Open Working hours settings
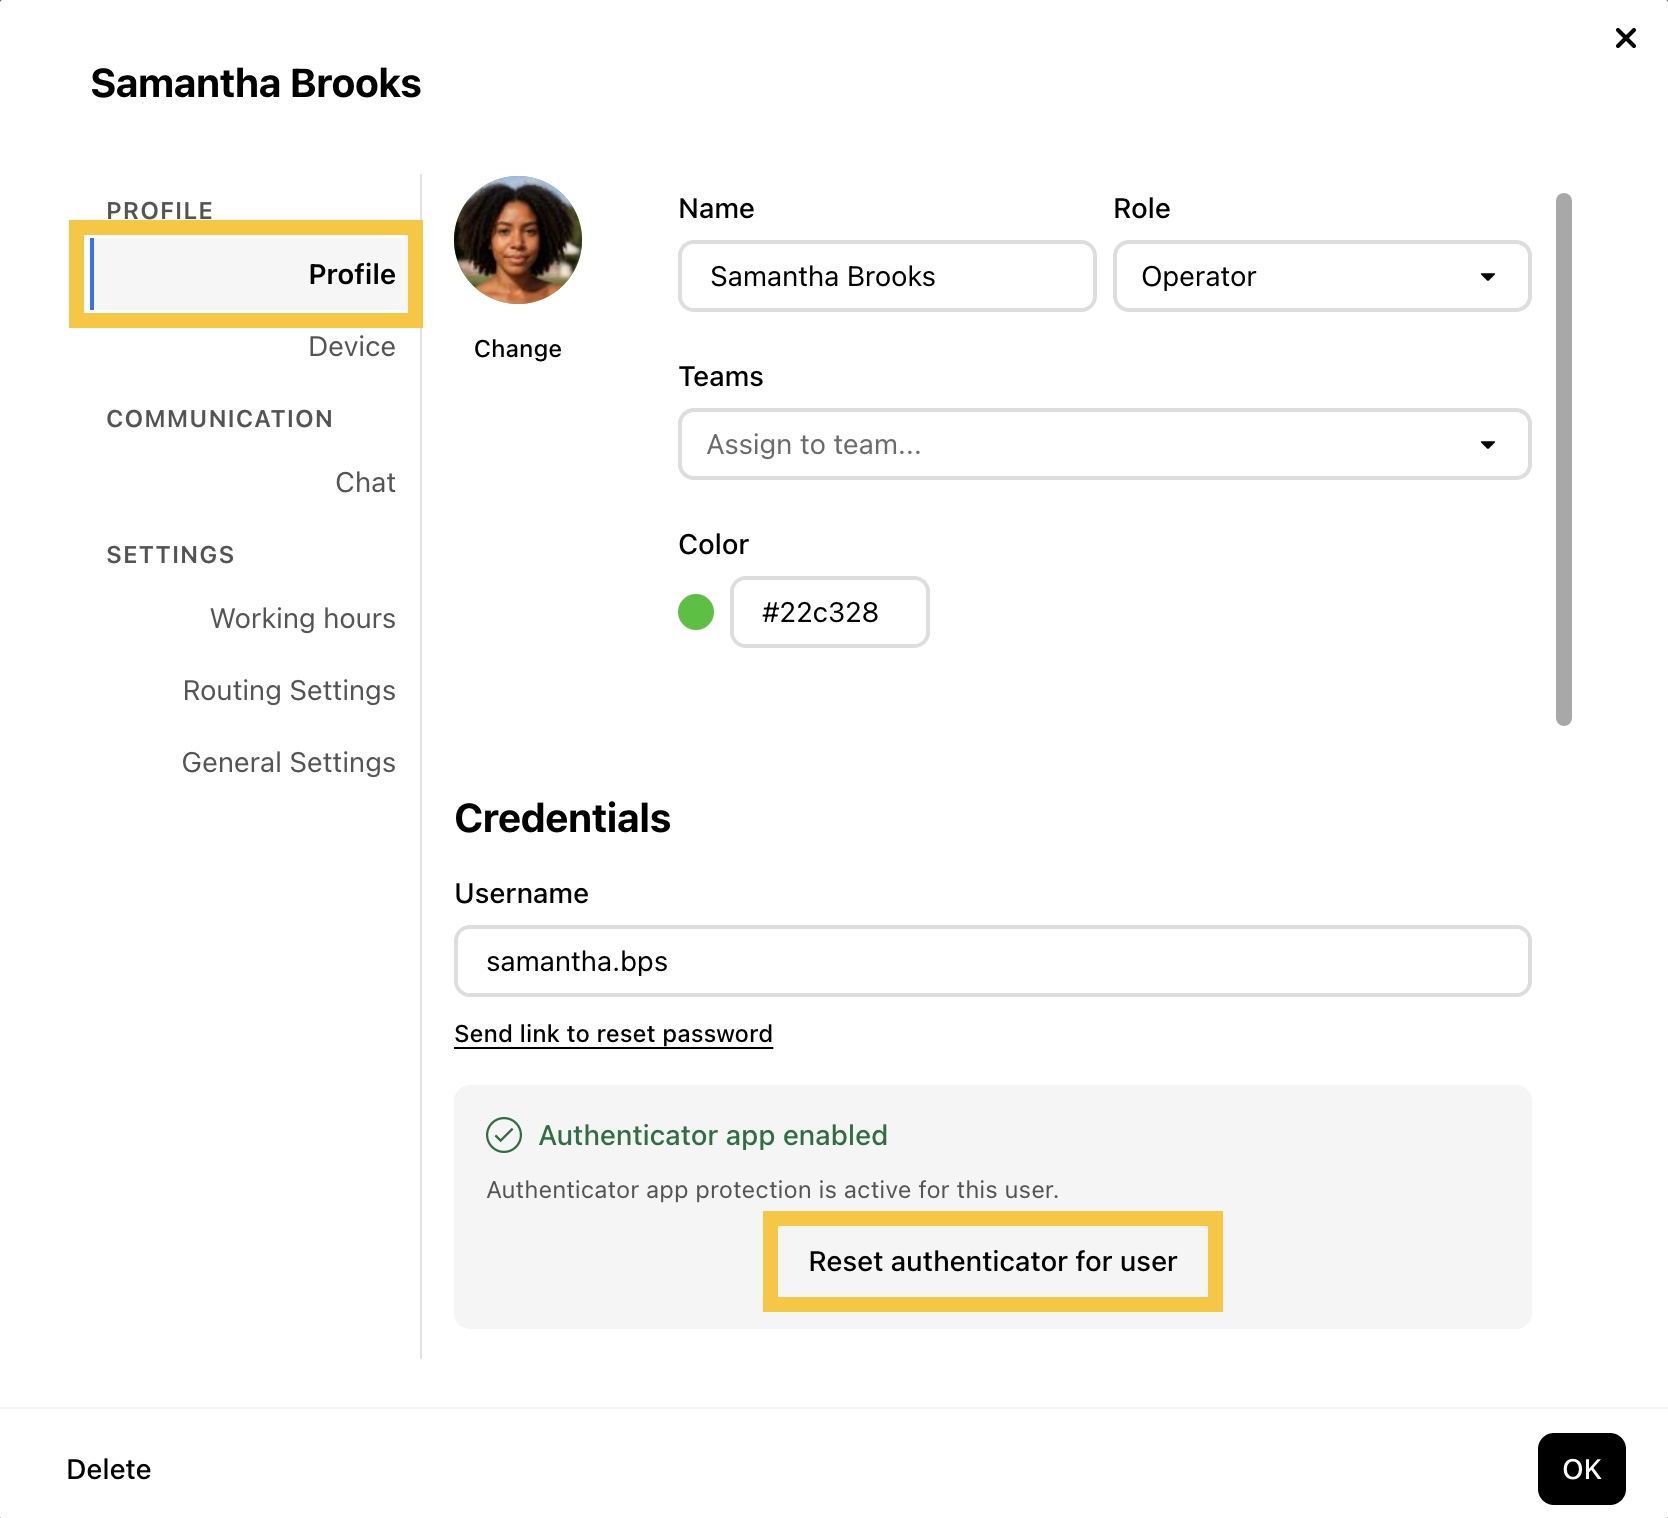 point(302,618)
